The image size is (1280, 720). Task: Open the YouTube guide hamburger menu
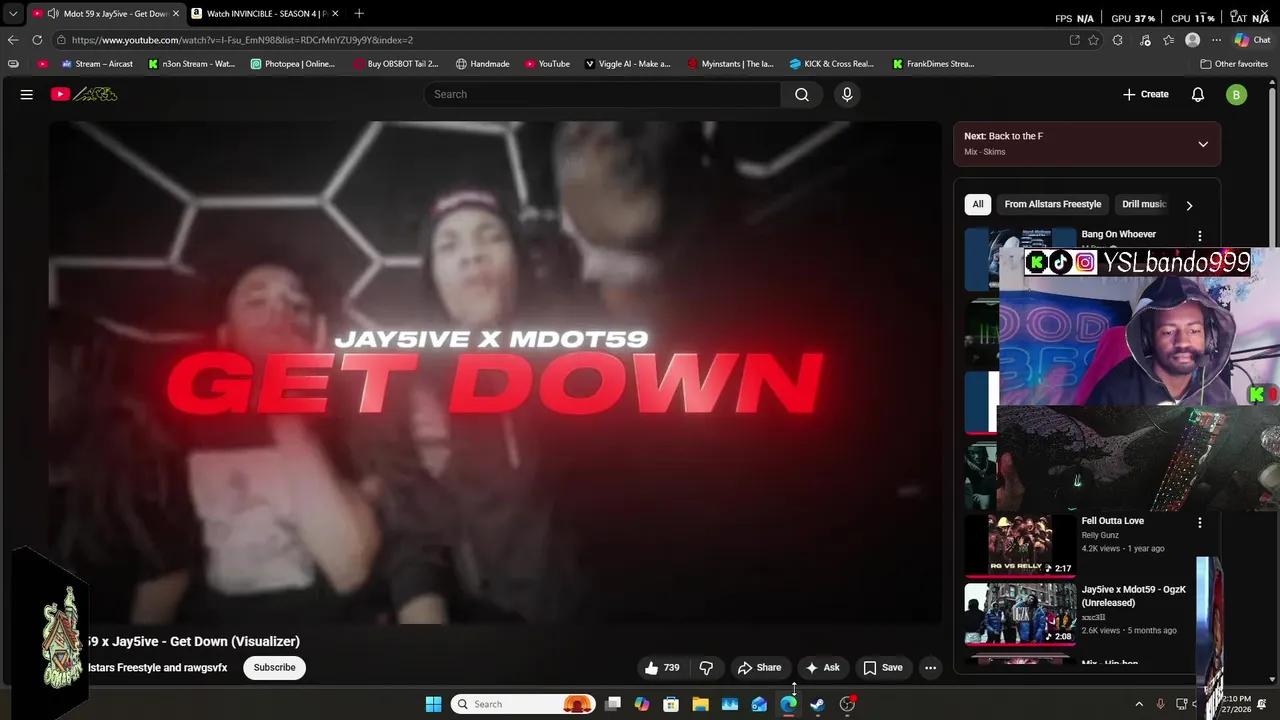(27, 94)
